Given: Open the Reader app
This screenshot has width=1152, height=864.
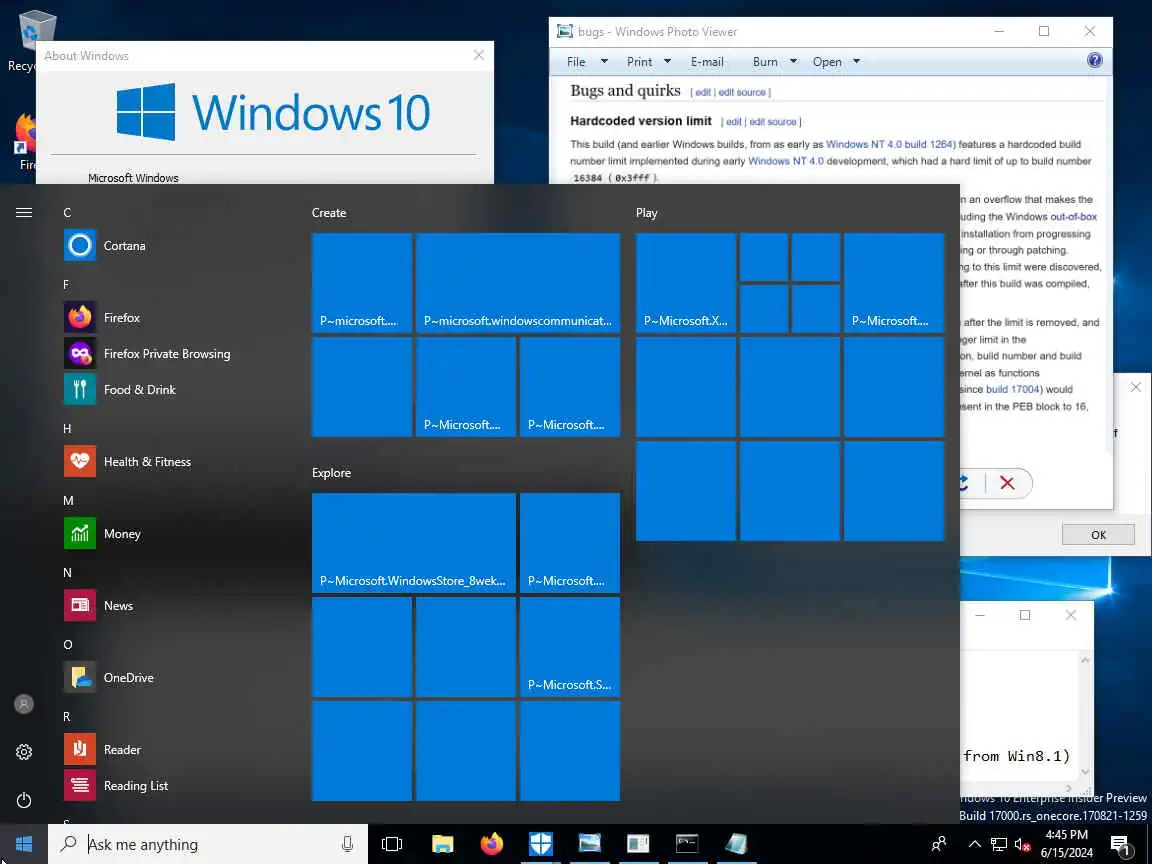Looking at the screenshot, I should coord(172,749).
